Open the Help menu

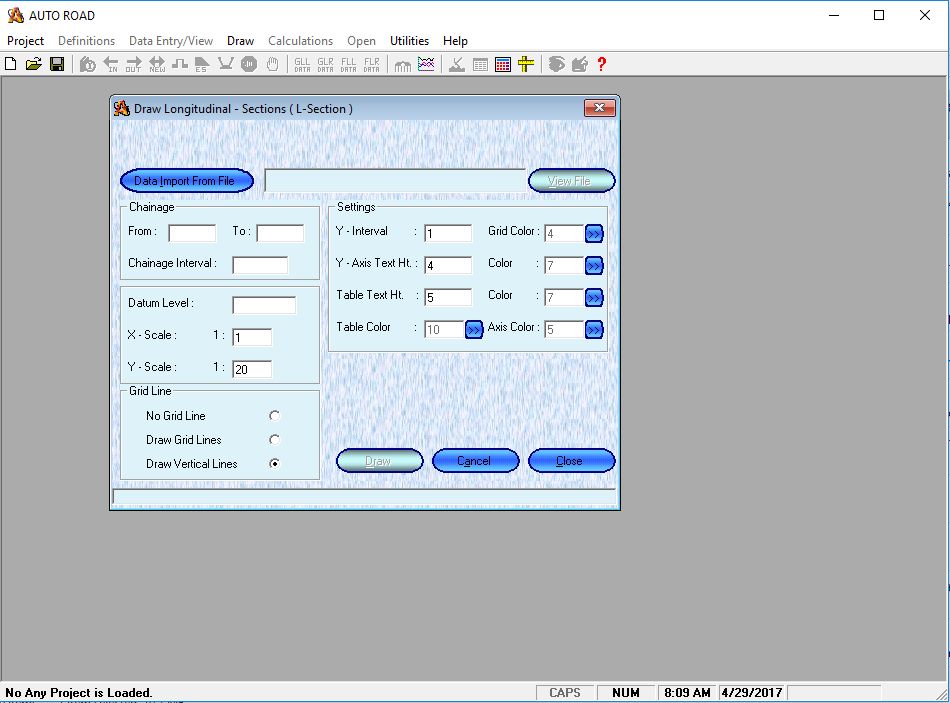click(455, 41)
